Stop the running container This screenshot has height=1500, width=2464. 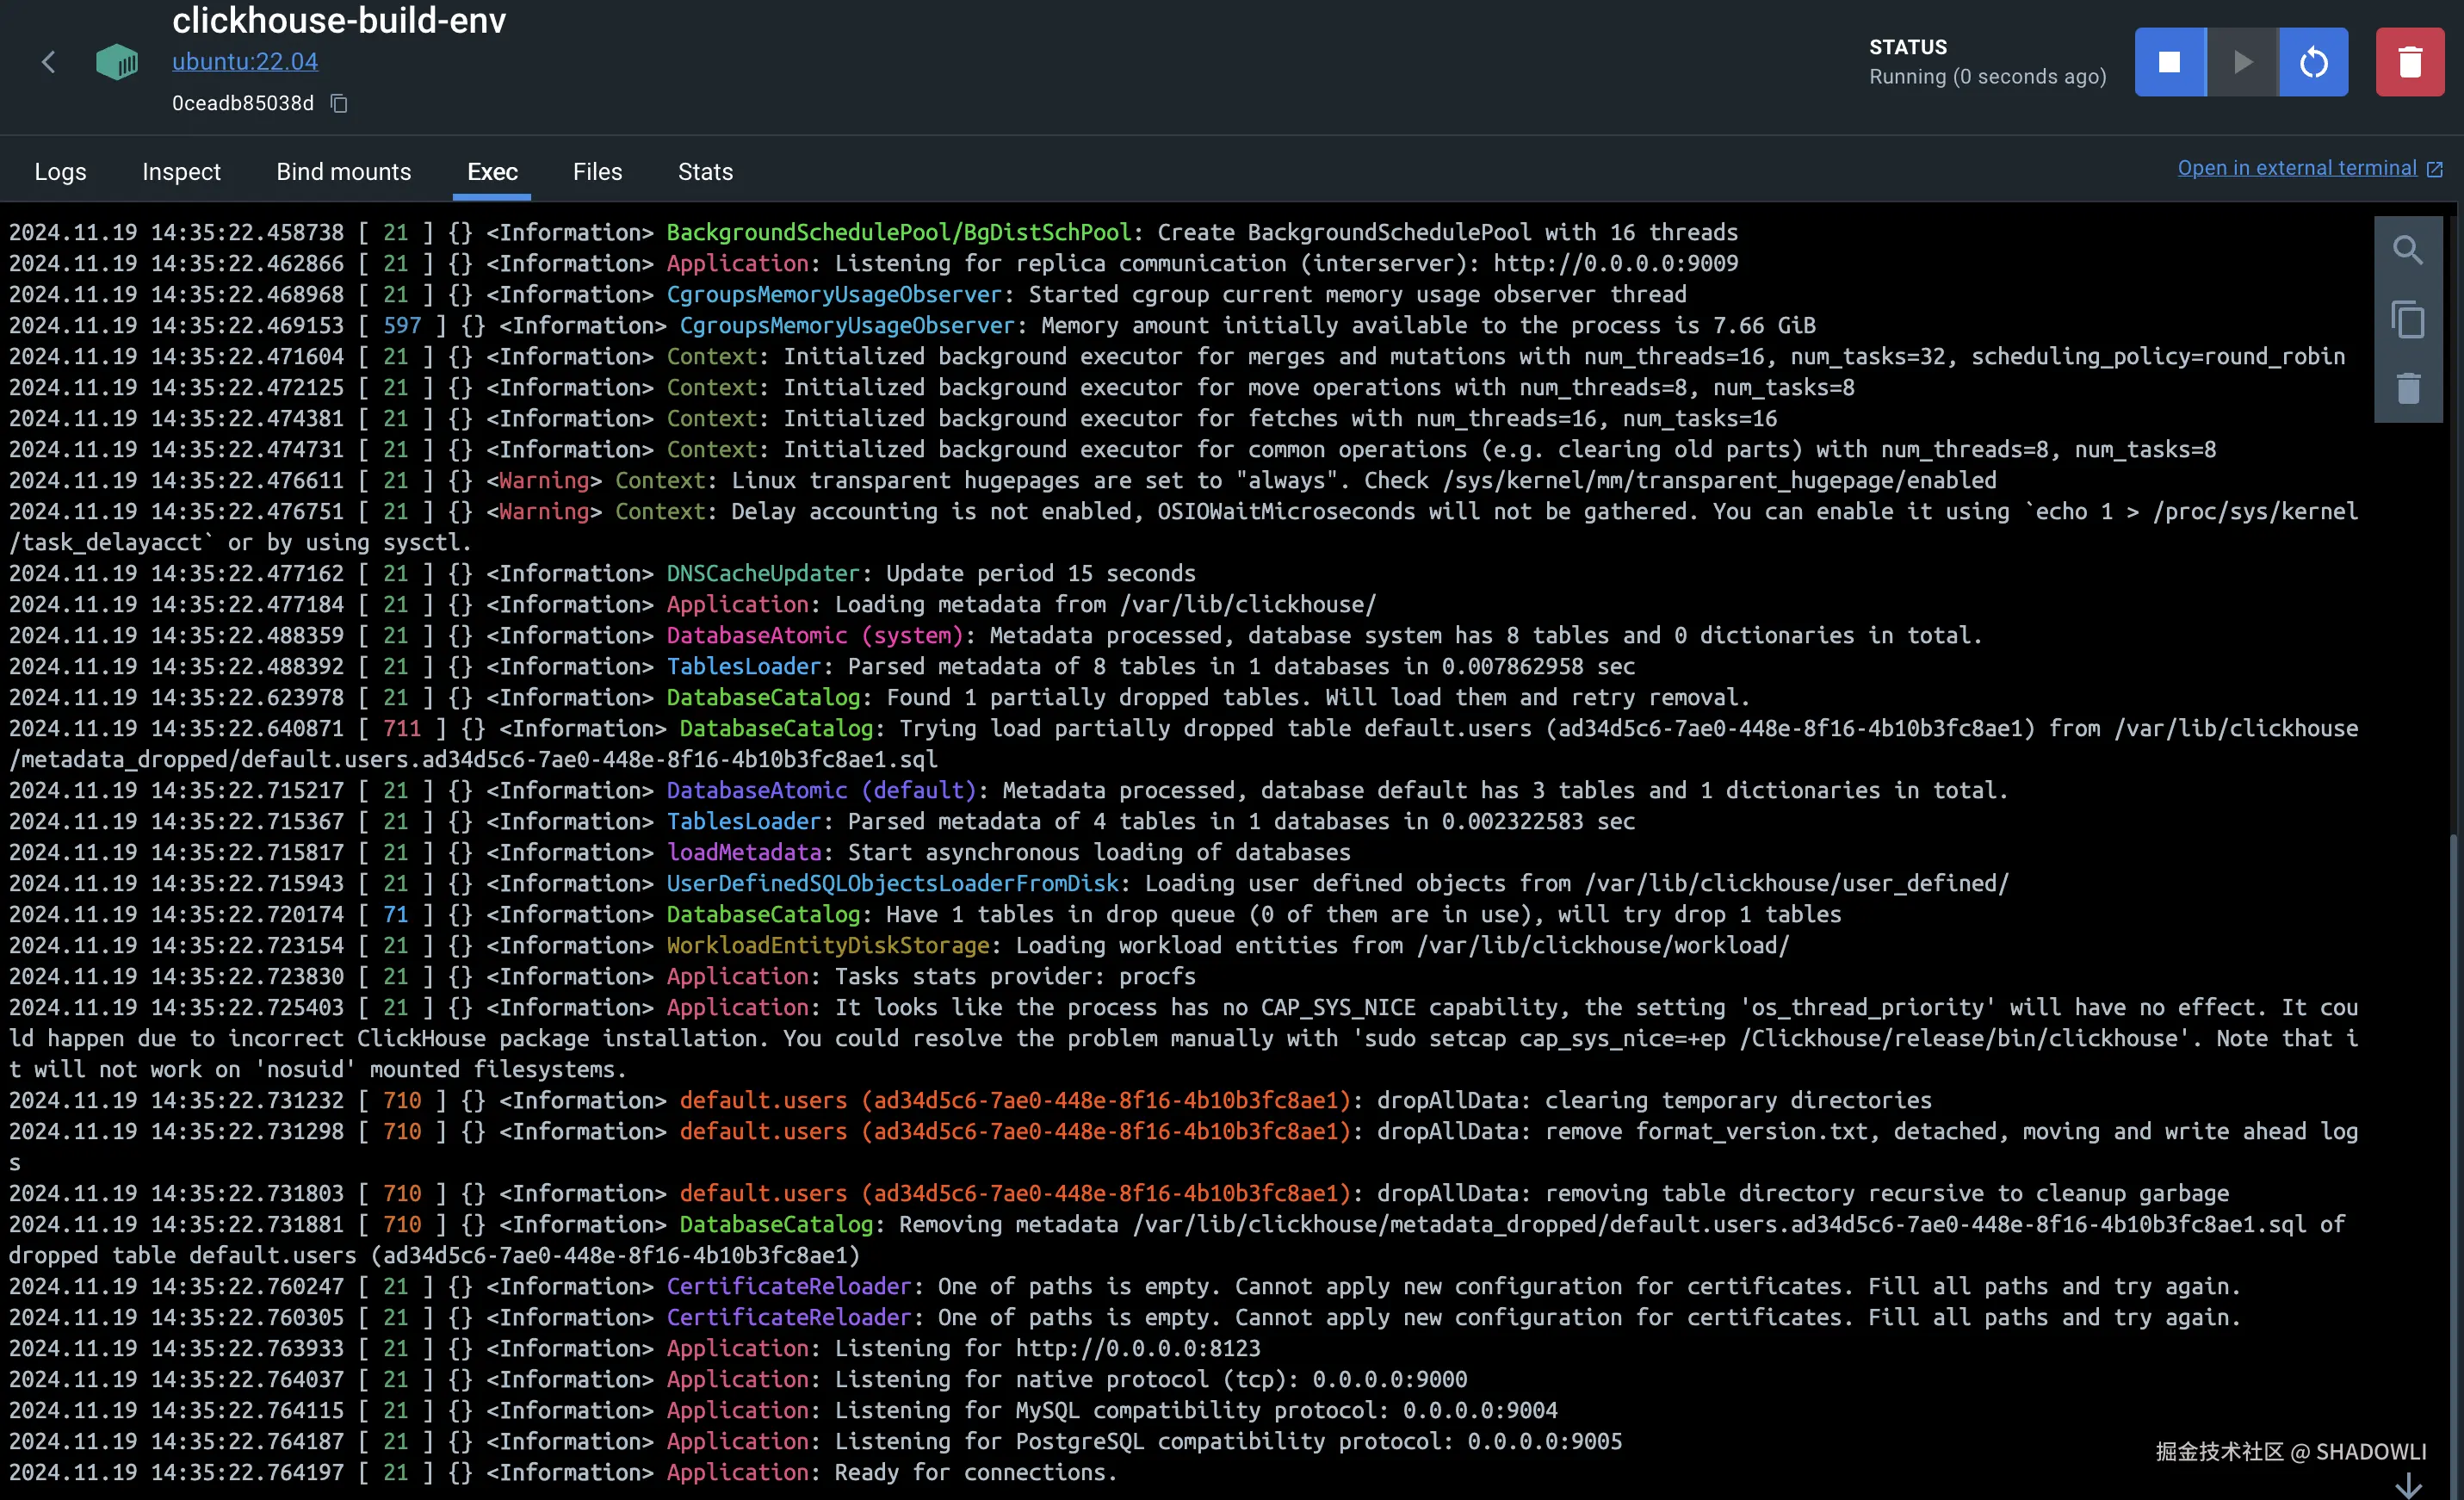(2169, 62)
